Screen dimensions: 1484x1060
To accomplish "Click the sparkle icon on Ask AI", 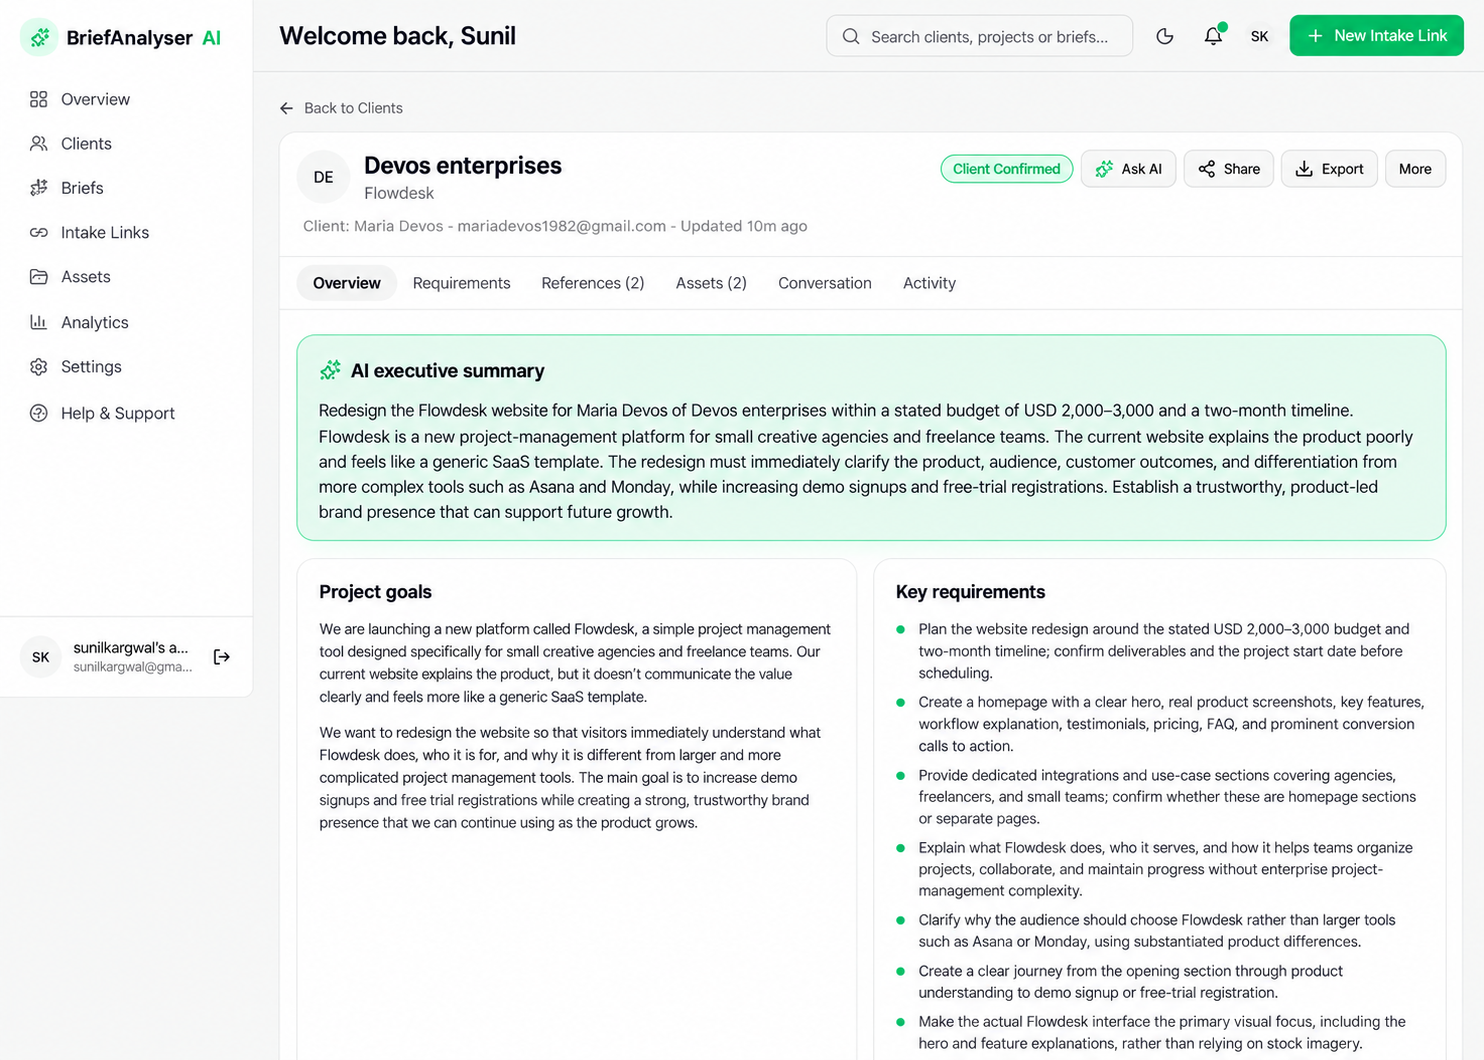I will (1104, 169).
